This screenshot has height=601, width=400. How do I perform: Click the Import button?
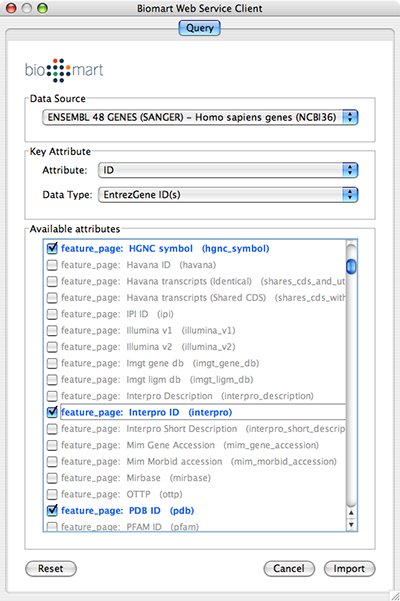(349, 568)
